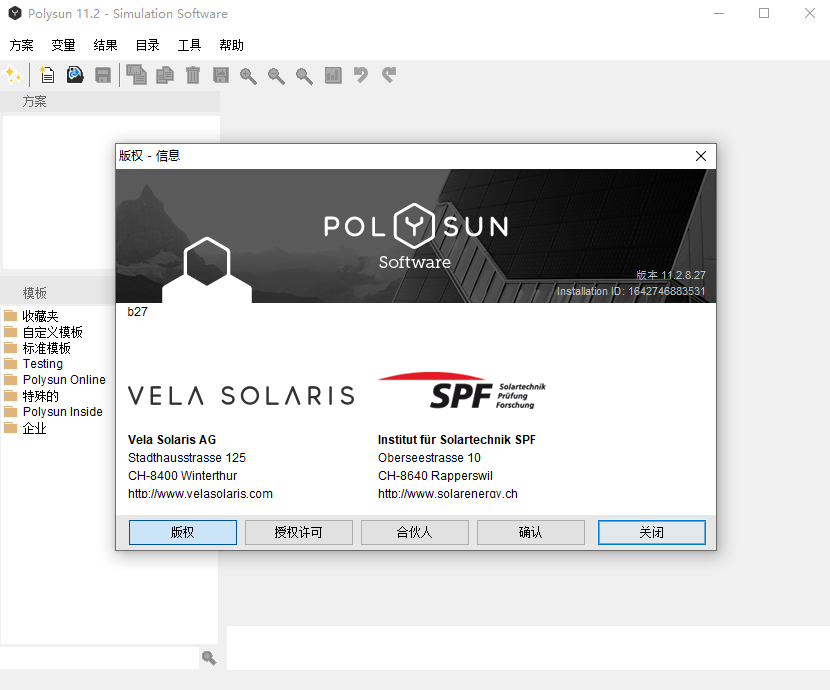The width and height of the screenshot is (830, 690).
Task: Click the 版权 button in the dialog
Action: tap(183, 532)
